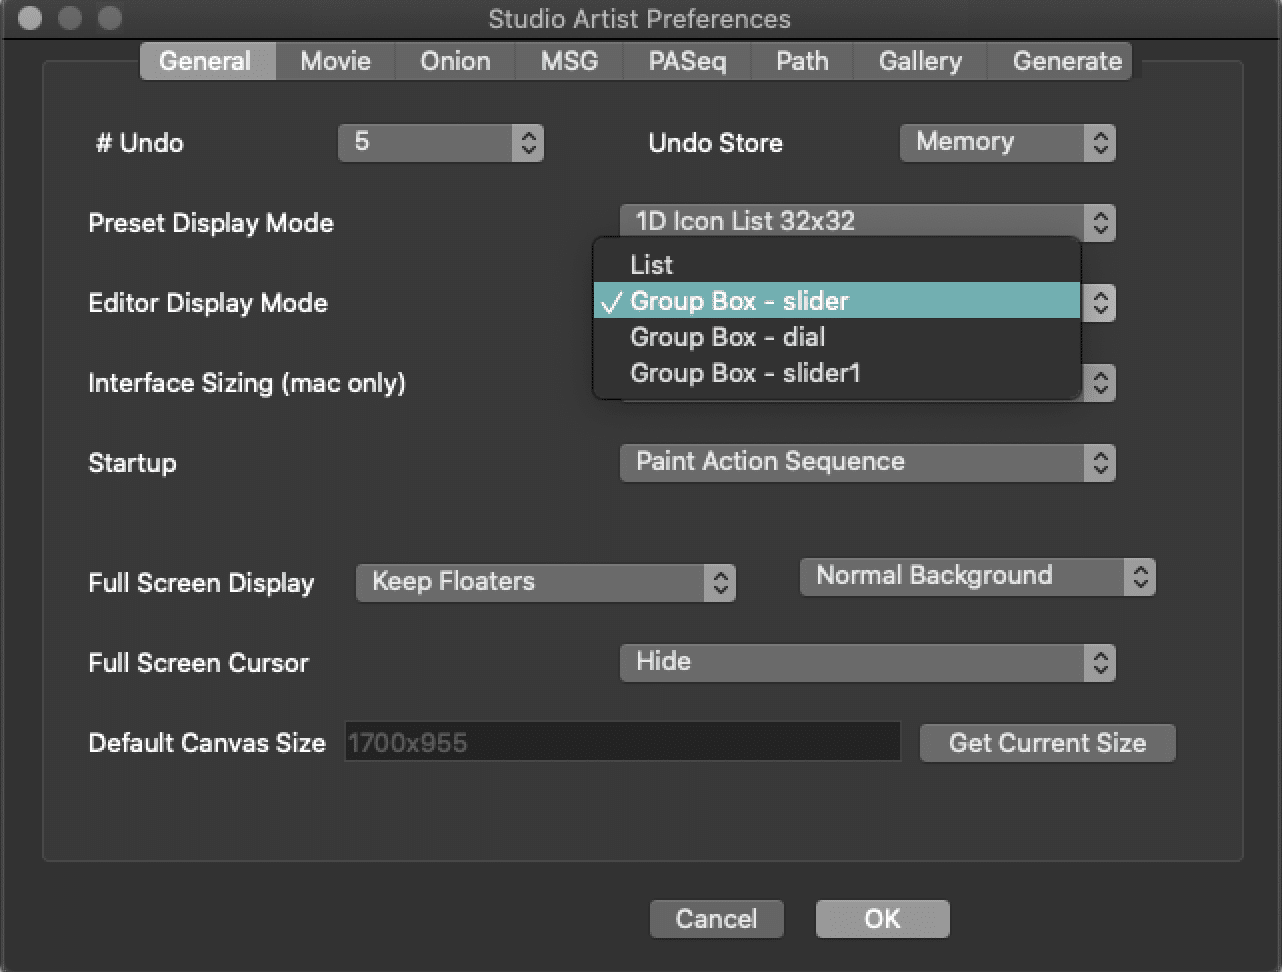Pick Group Box - dial menu option
This screenshot has height=972, width=1282.
(837, 337)
